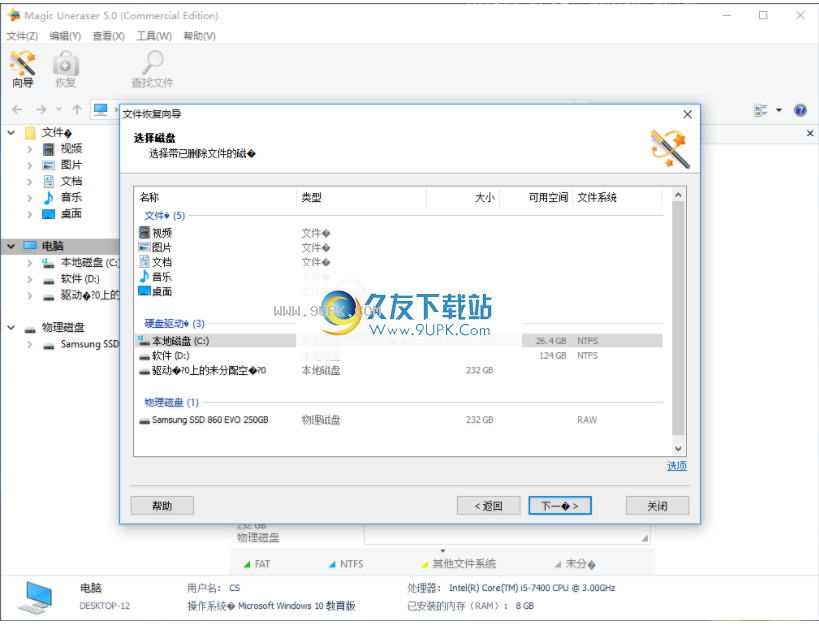Select Samsung SSD in sidebar tree

90,344
